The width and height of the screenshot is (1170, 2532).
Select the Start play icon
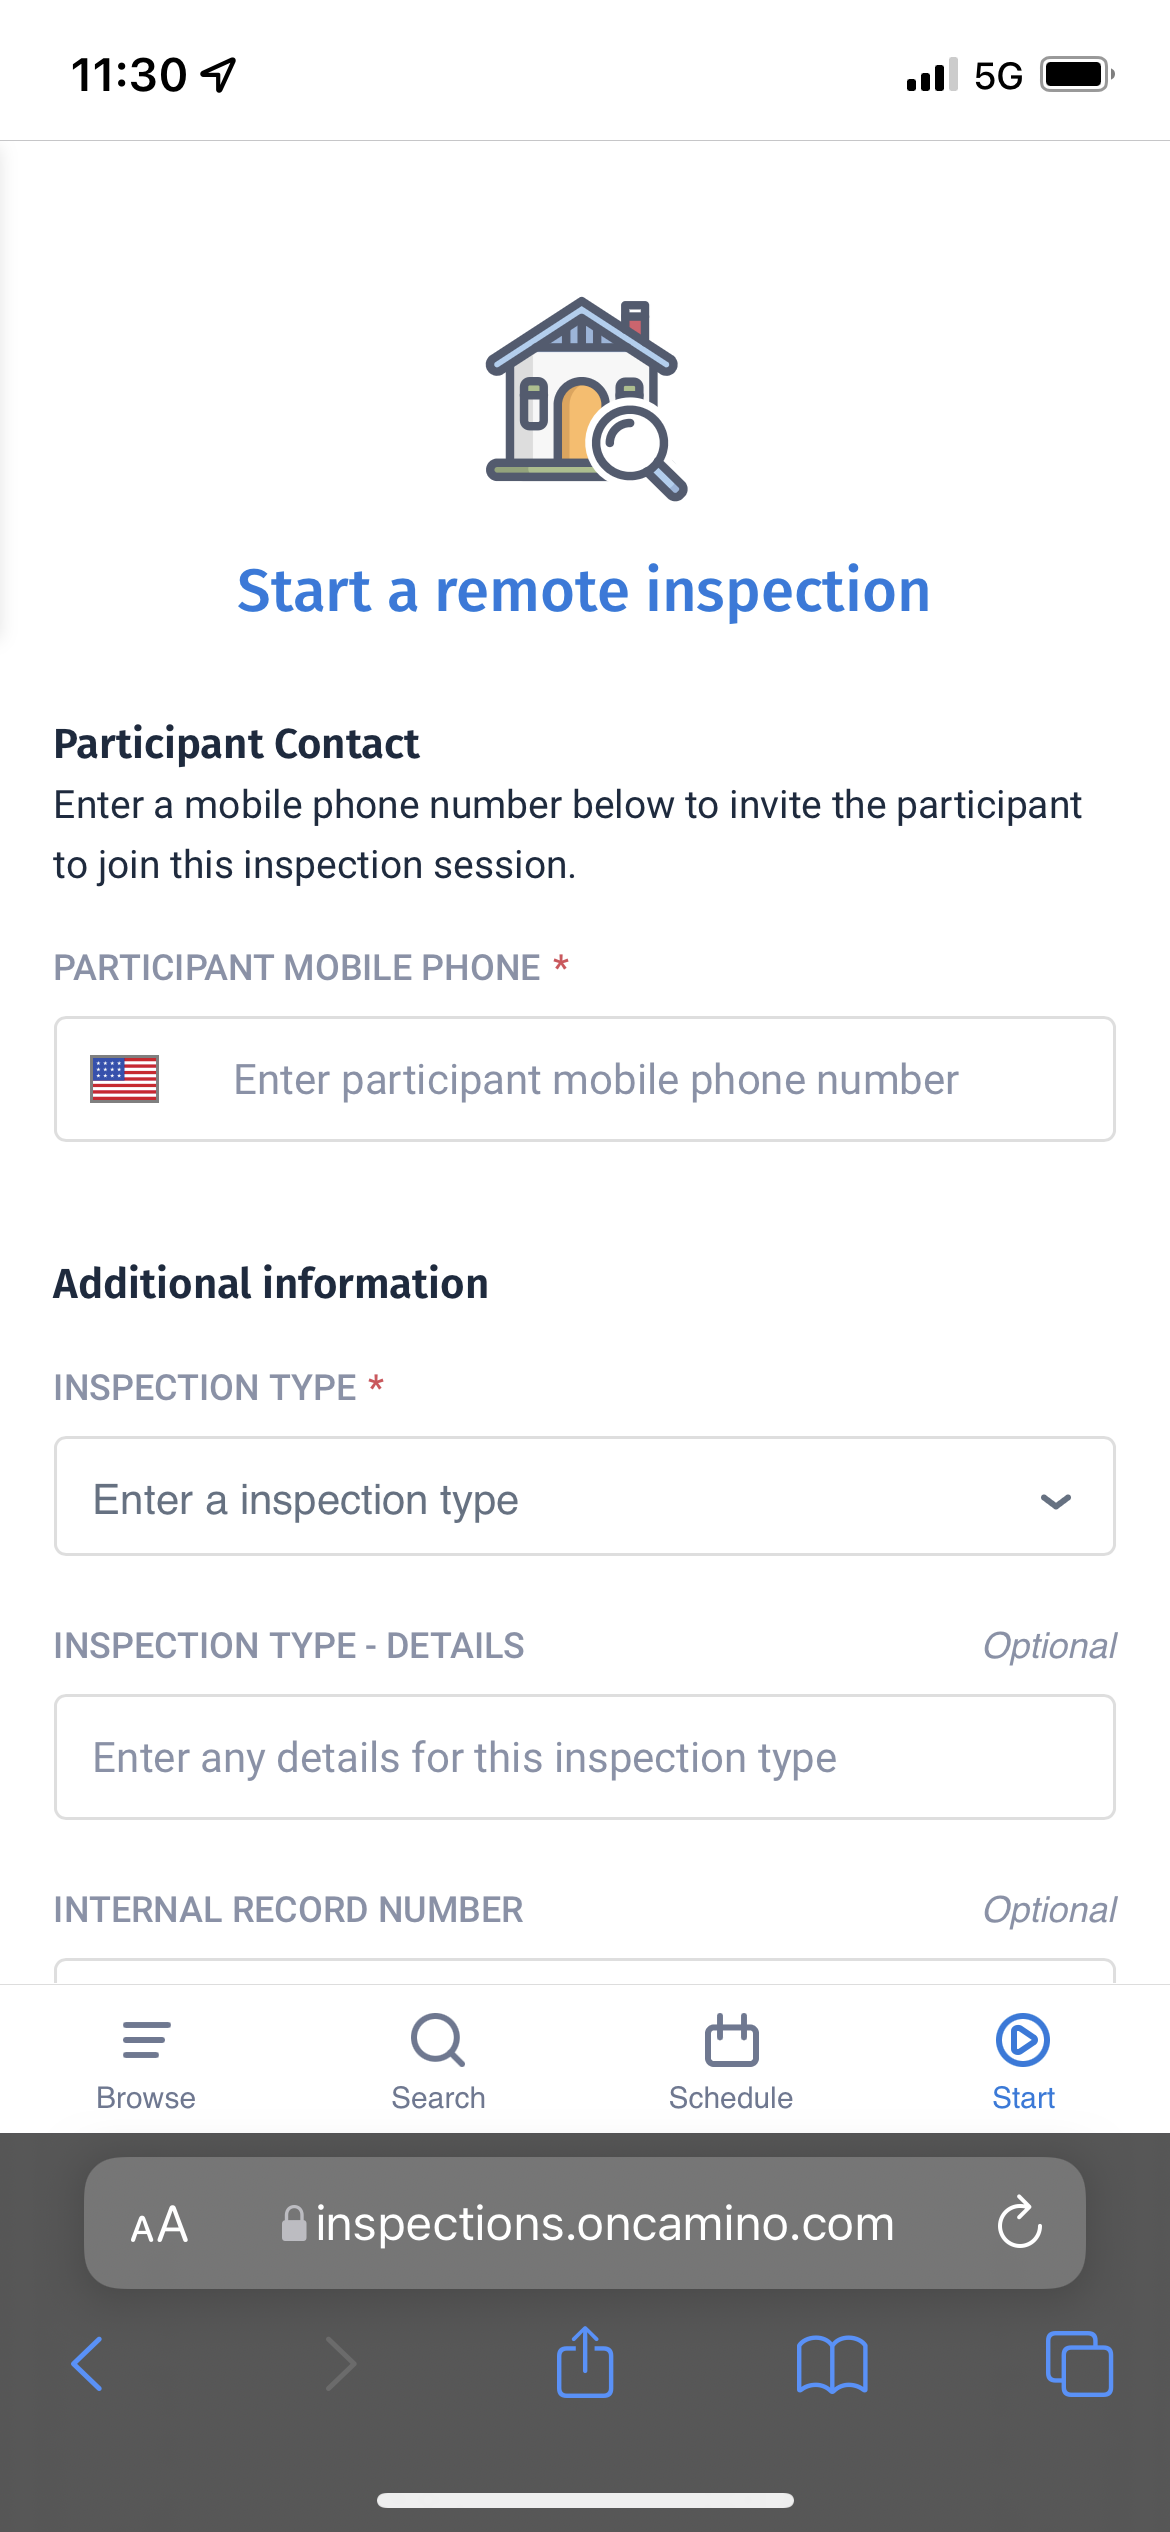tap(1023, 2040)
